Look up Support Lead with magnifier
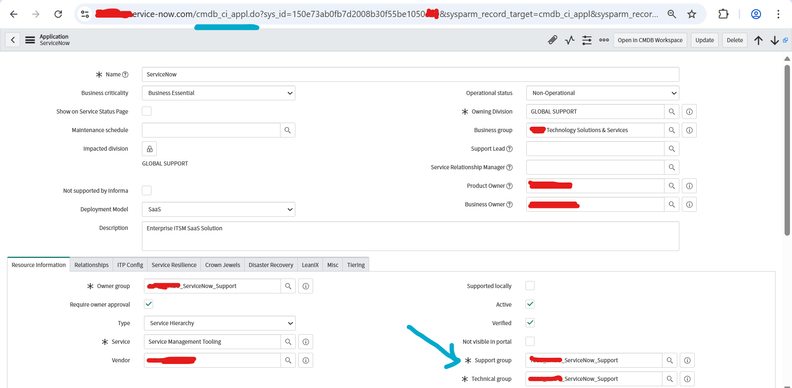This screenshot has width=792, height=388. [672, 149]
